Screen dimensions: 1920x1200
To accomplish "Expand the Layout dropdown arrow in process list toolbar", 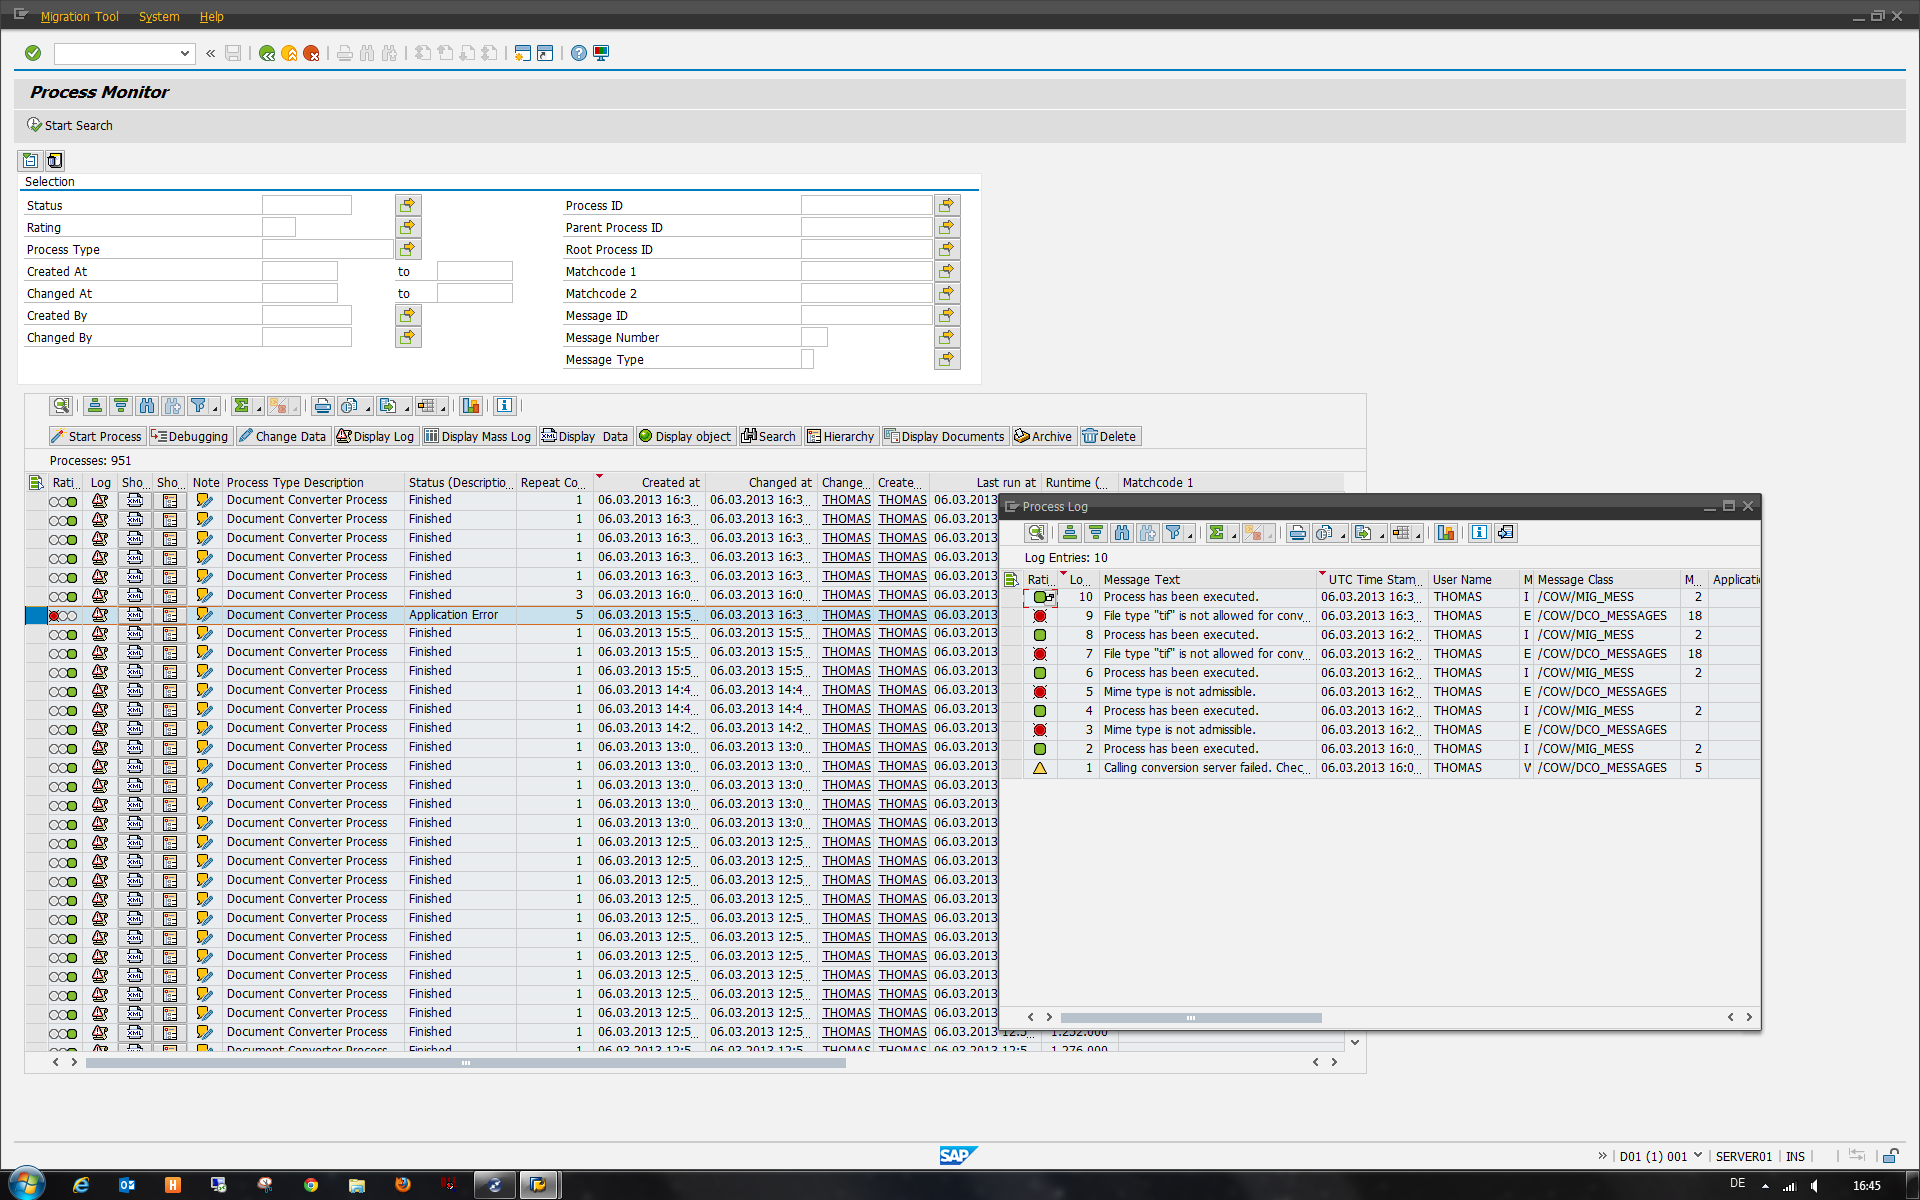I will (442, 408).
